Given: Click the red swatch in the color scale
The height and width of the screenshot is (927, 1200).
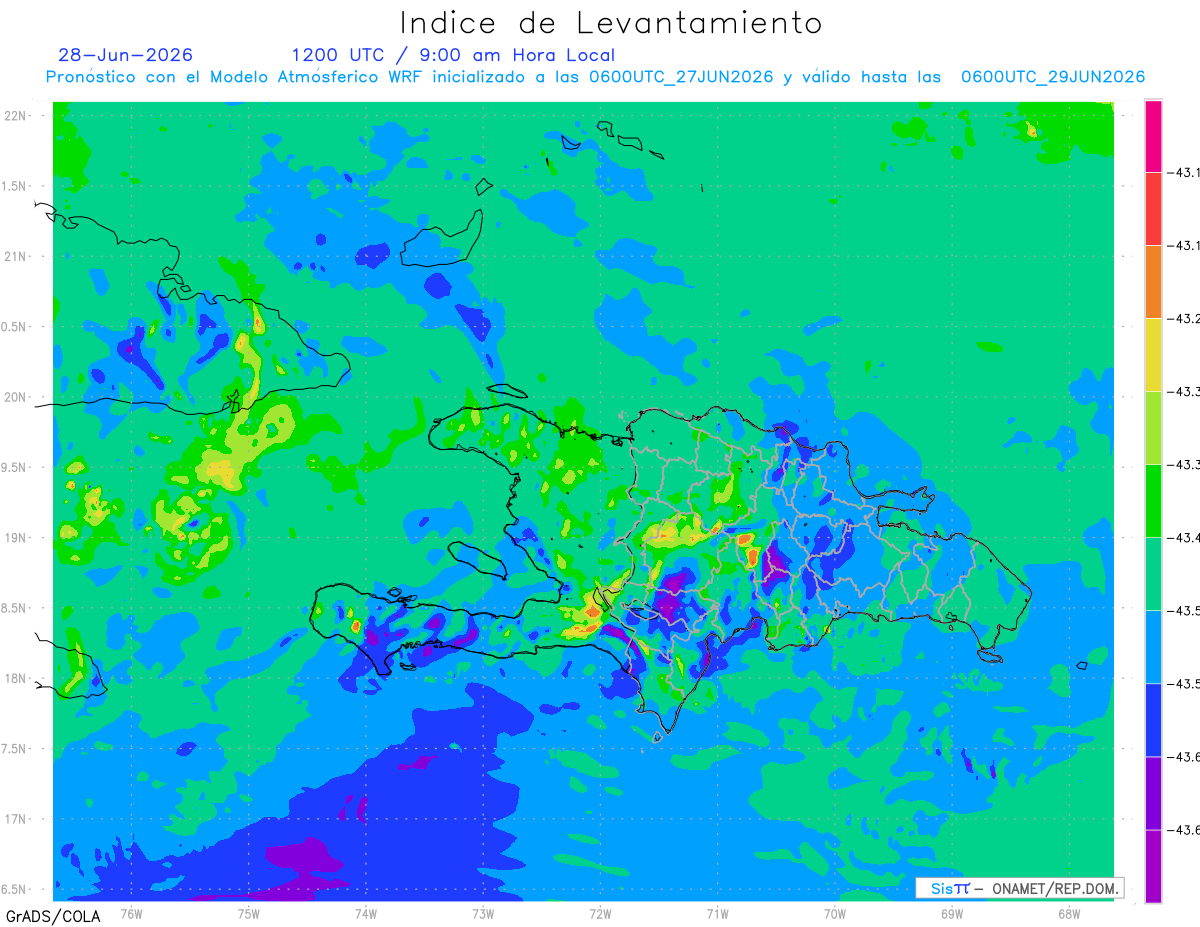Looking at the screenshot, I should [1153, 209].
